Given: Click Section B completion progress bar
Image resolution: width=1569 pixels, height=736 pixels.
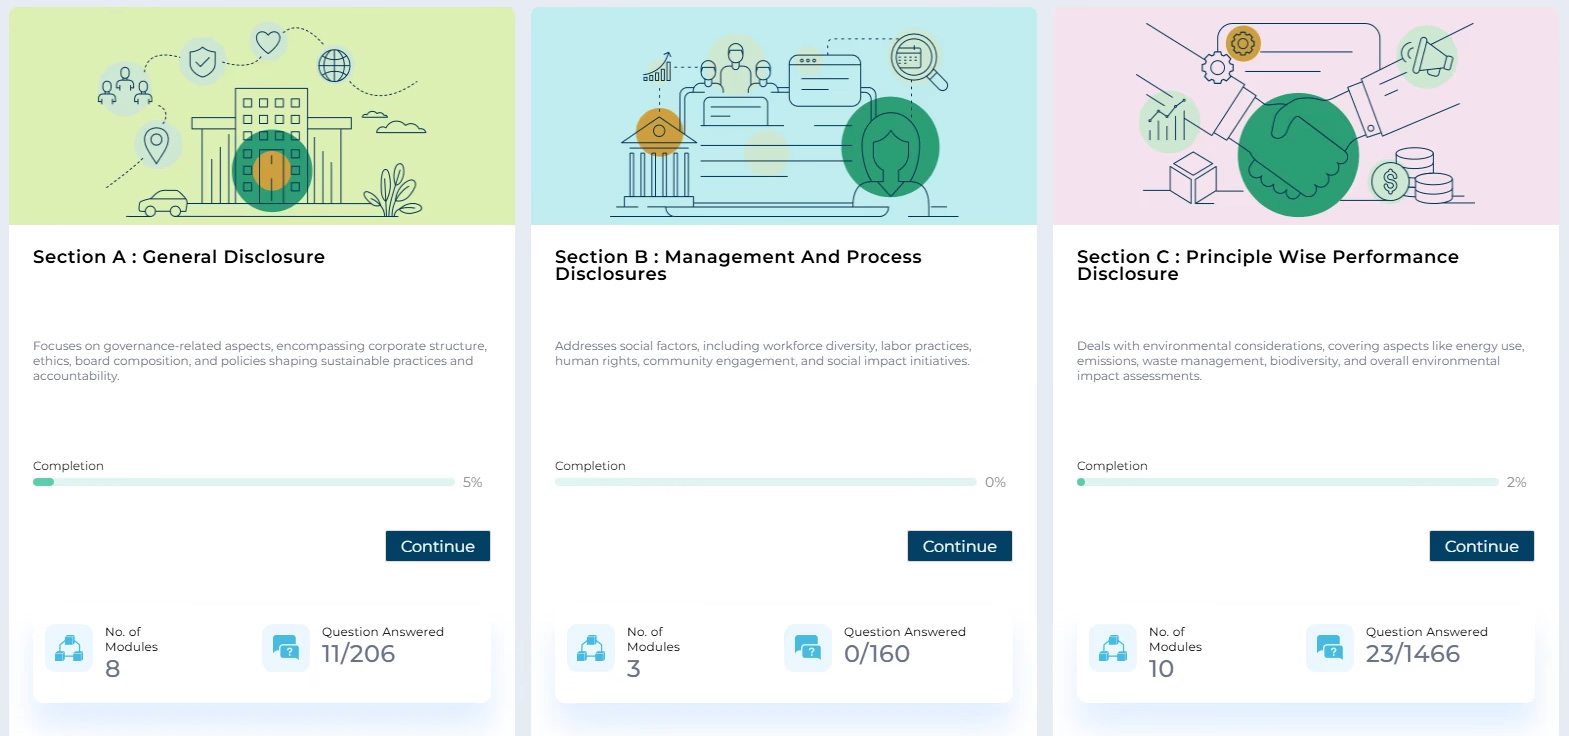Looking at the screenshot, I should [766, 482].
